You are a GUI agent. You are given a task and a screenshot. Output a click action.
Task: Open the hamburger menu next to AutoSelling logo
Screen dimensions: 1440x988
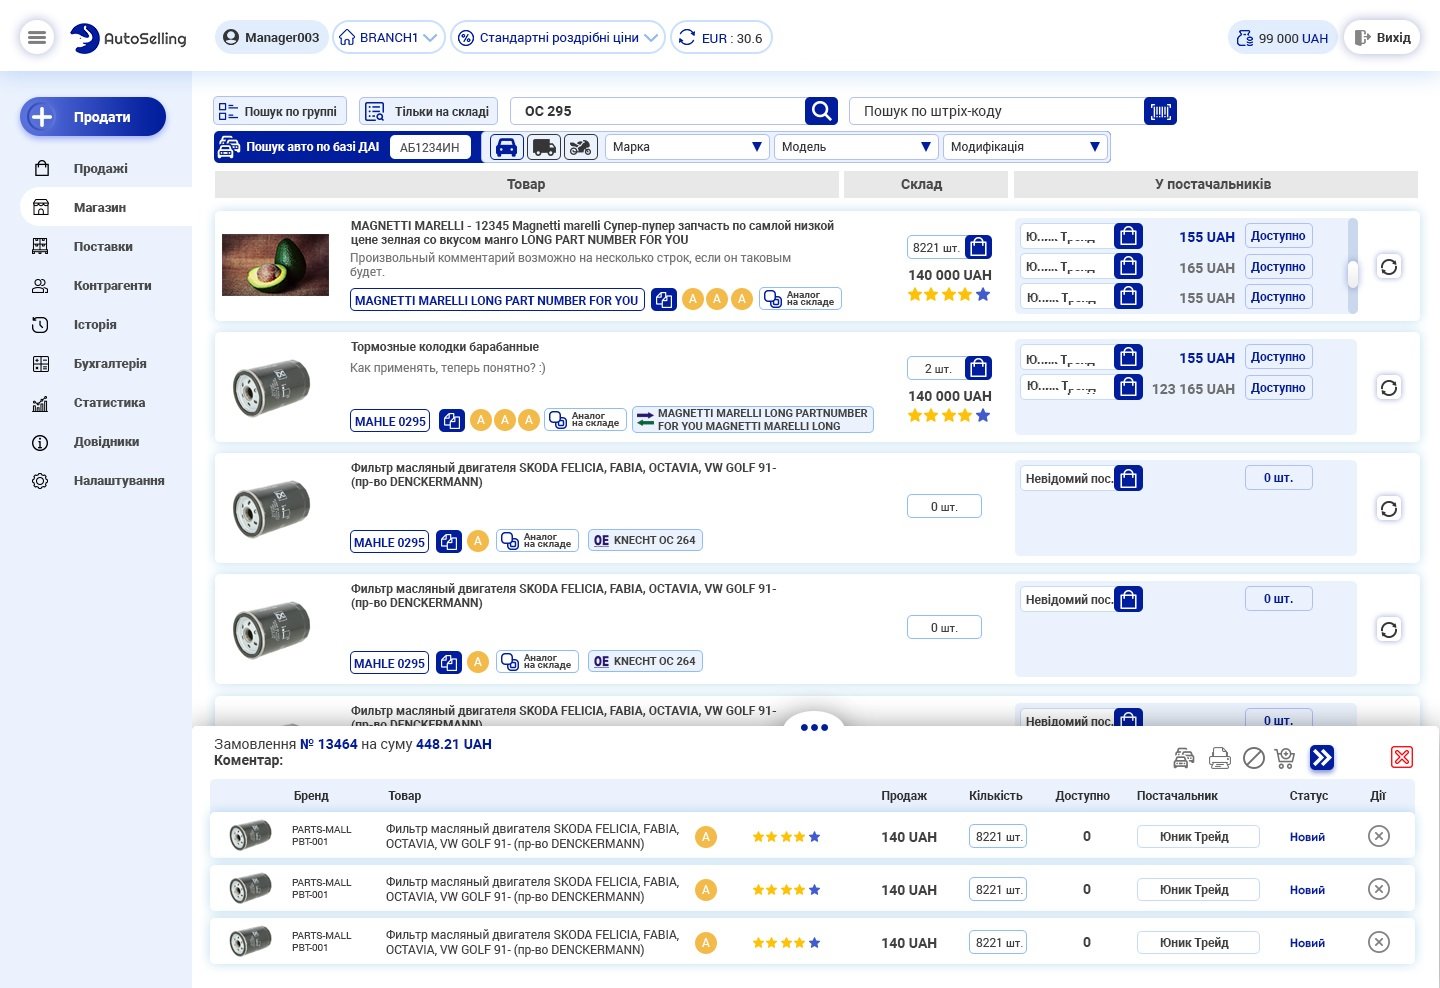[37, 38]
